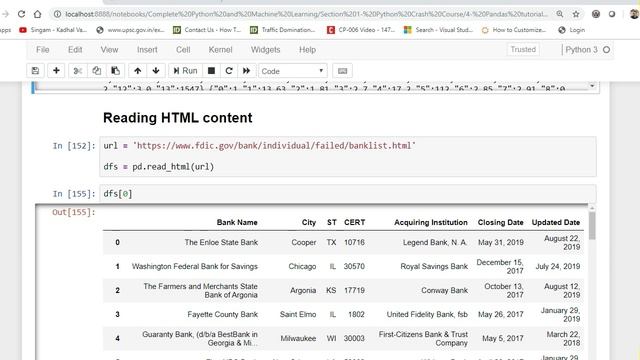Copy selected cells icon
This screenshot has height=360, width=640.
point(96,71)
